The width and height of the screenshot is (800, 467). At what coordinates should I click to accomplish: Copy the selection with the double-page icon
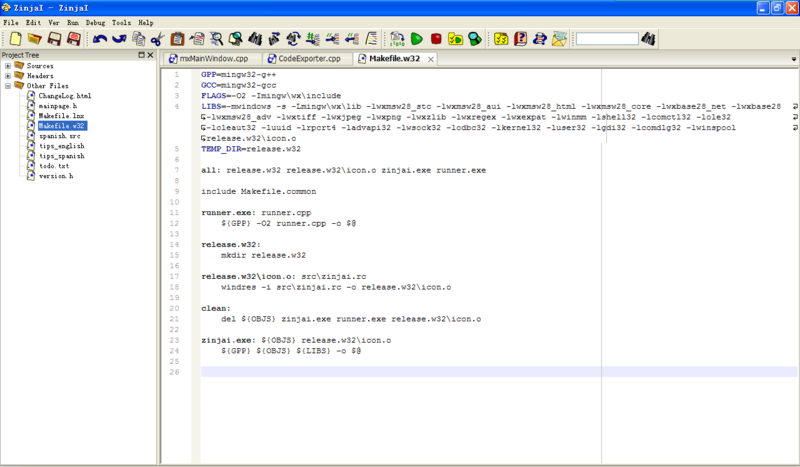point(139,39)
